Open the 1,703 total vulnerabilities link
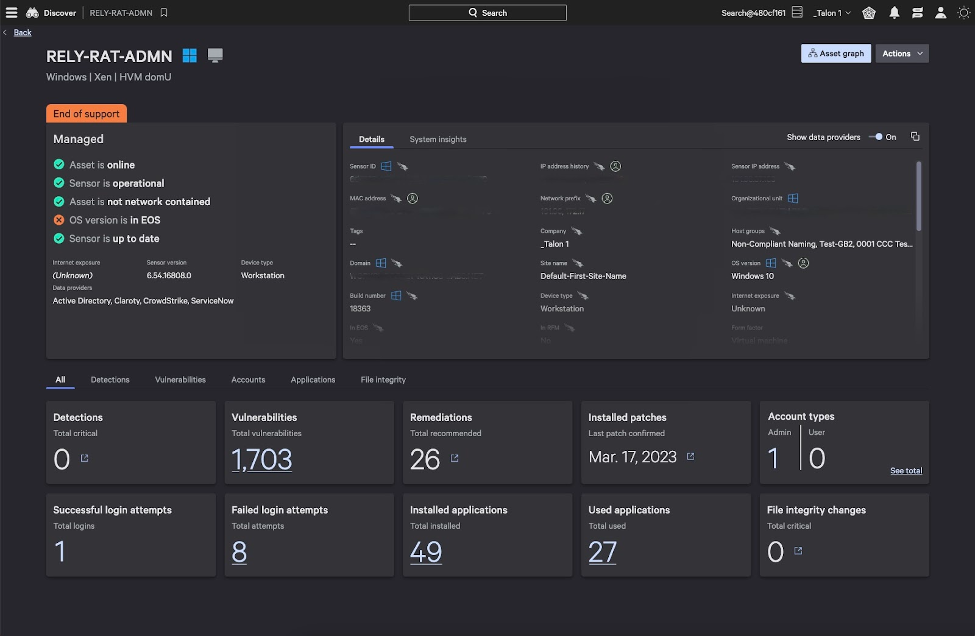 click(262, 460)
